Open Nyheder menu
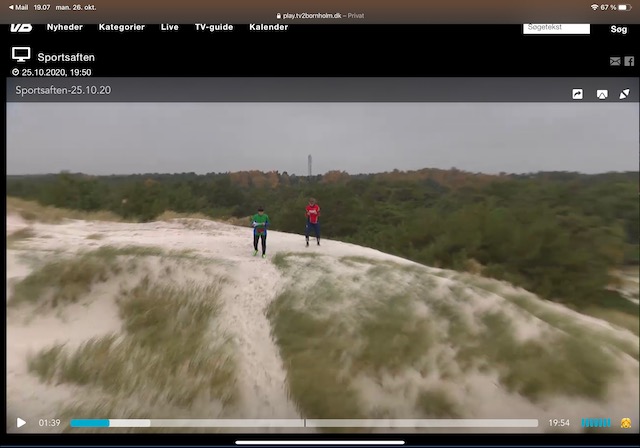640x448 pixels. pos(64,27)
